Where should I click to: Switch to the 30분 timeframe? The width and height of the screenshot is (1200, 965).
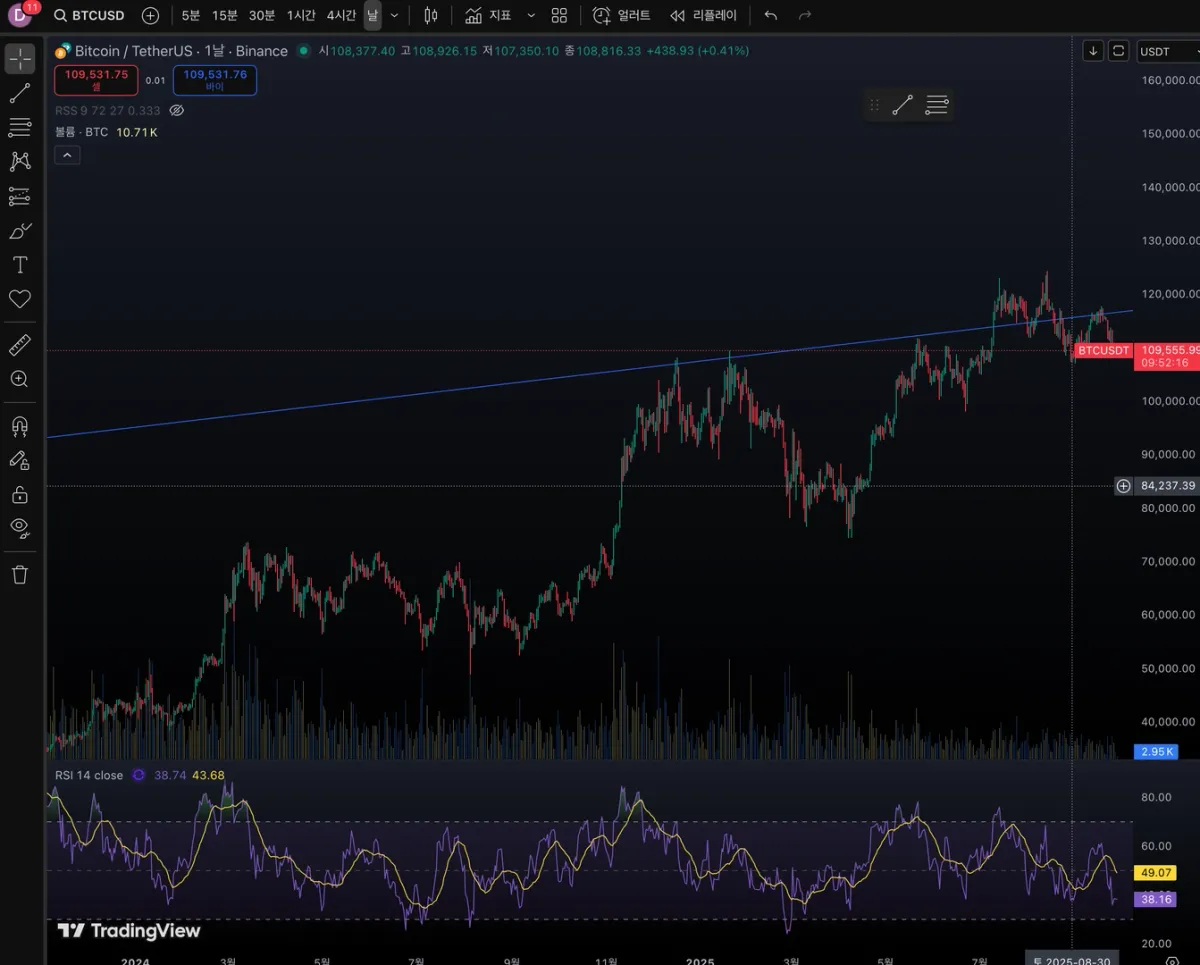click(x=262, y=15)
